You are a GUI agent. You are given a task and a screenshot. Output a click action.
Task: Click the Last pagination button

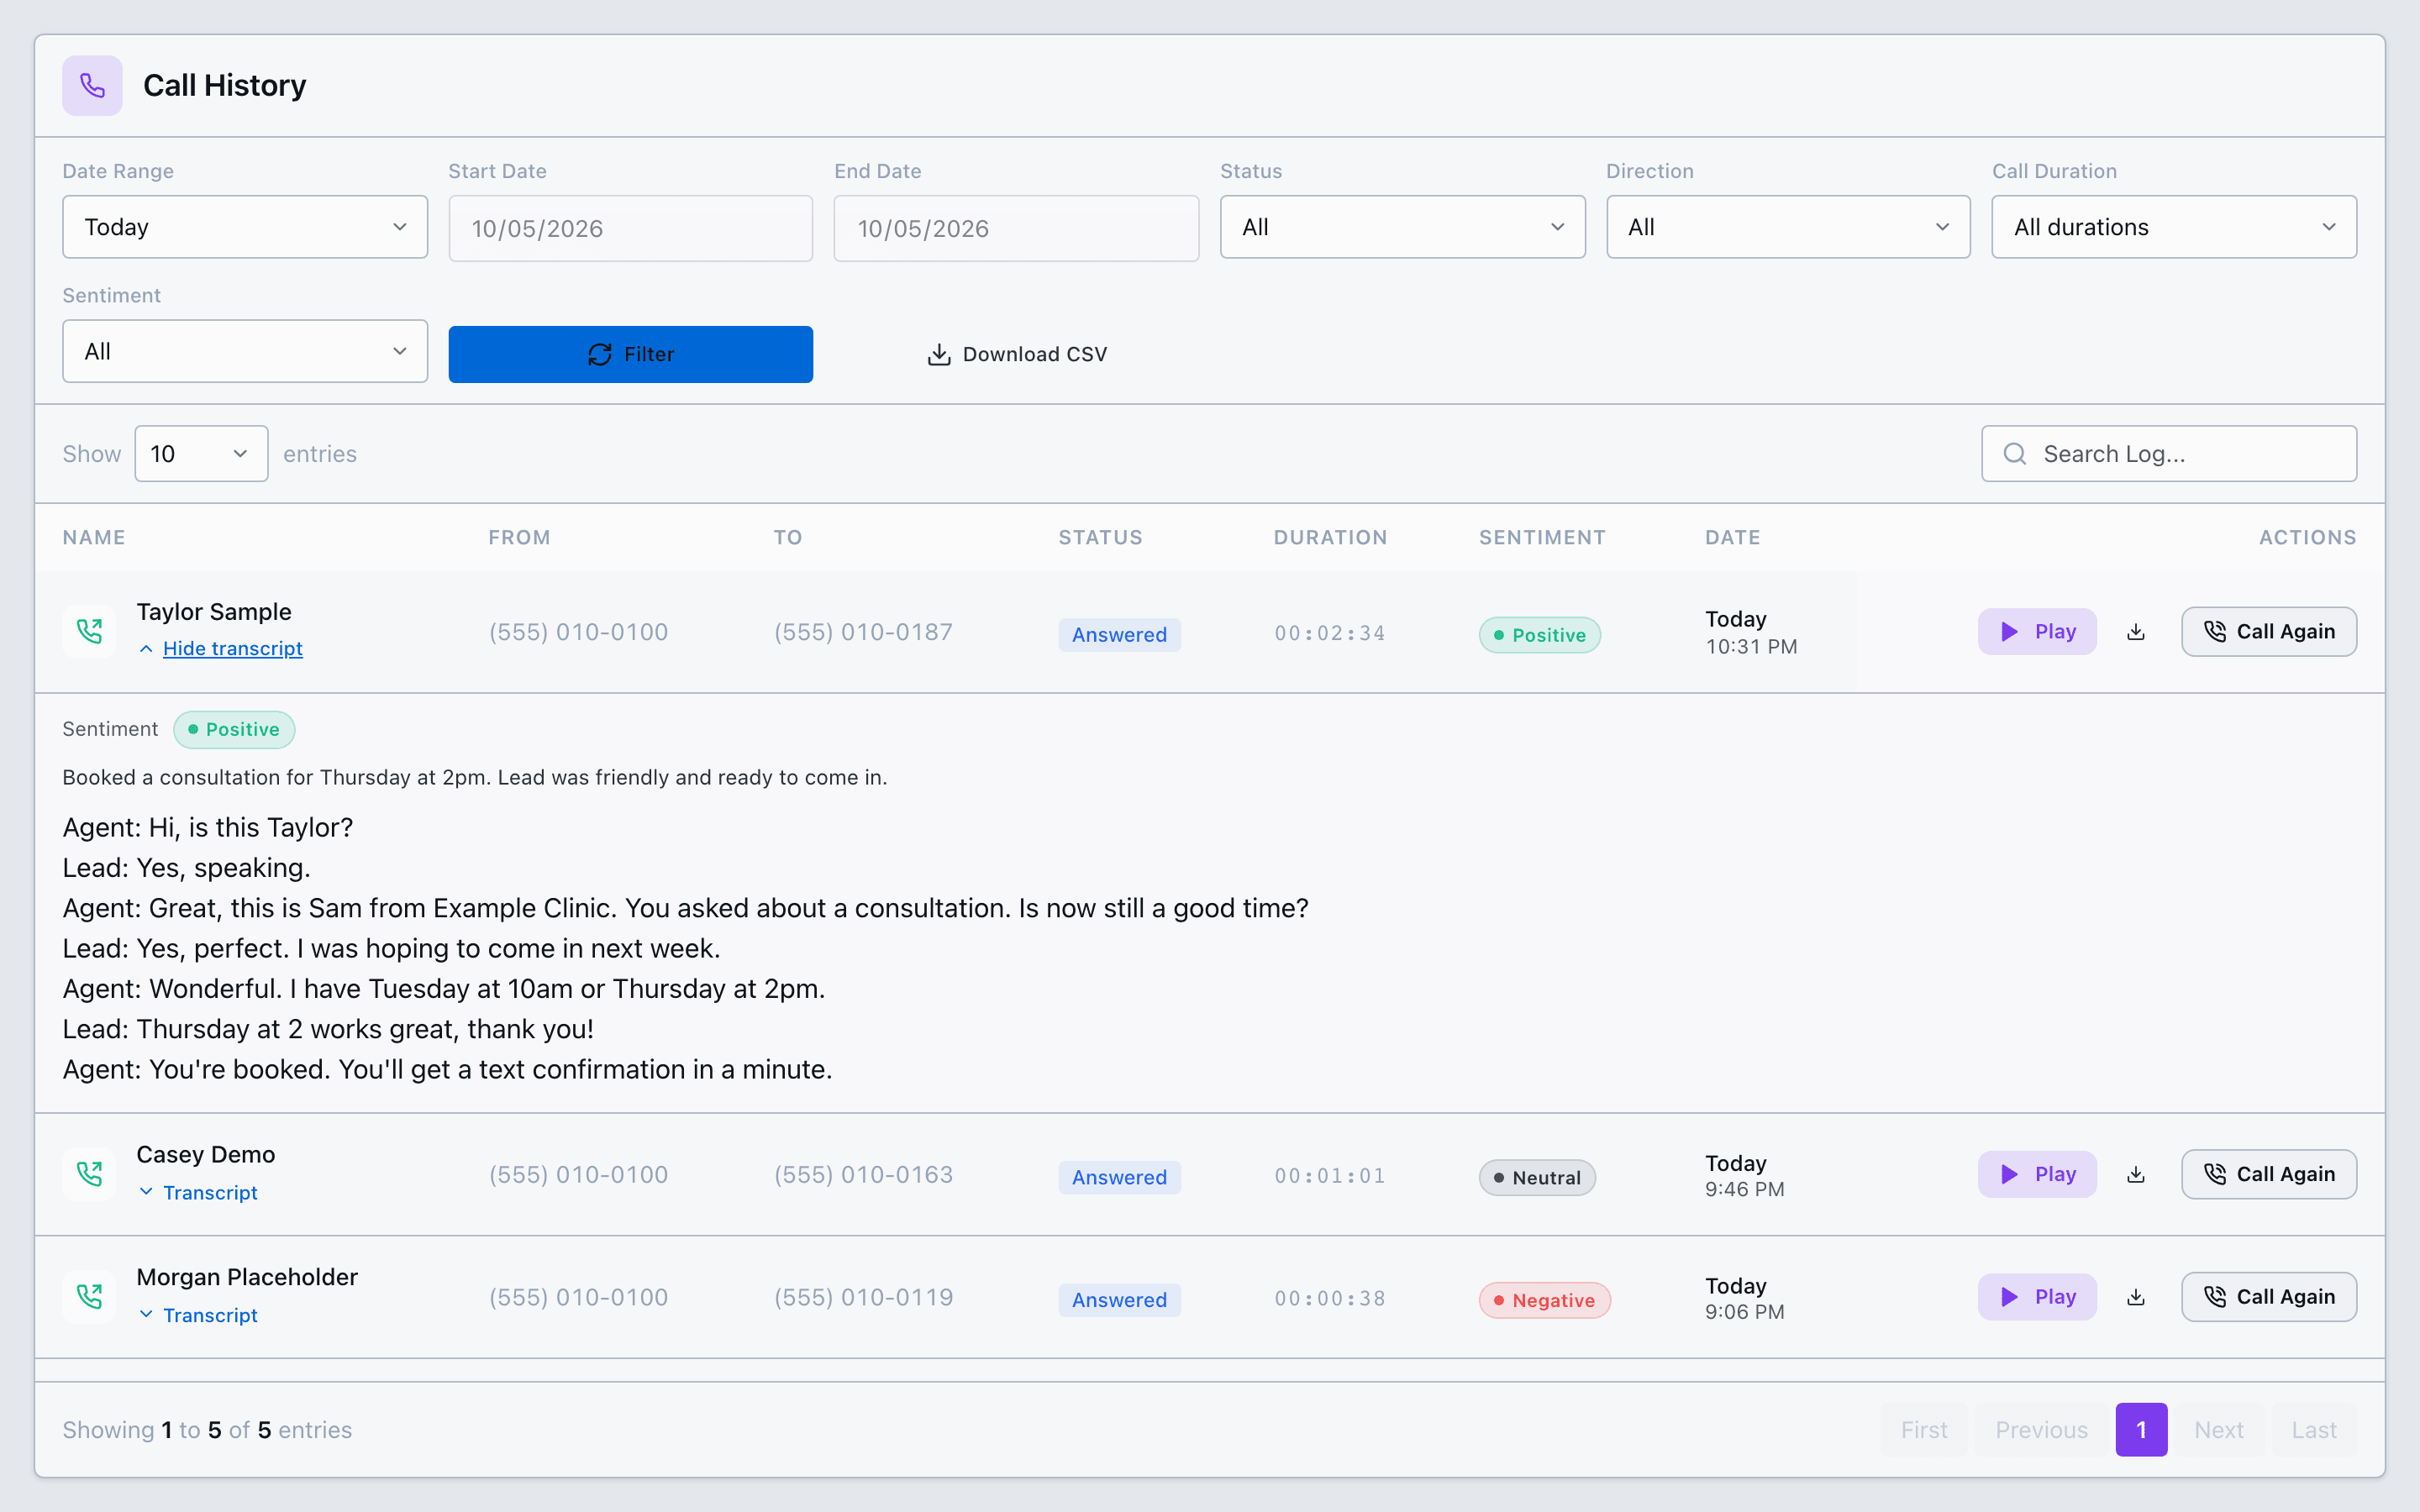tap(2314, 1430)
